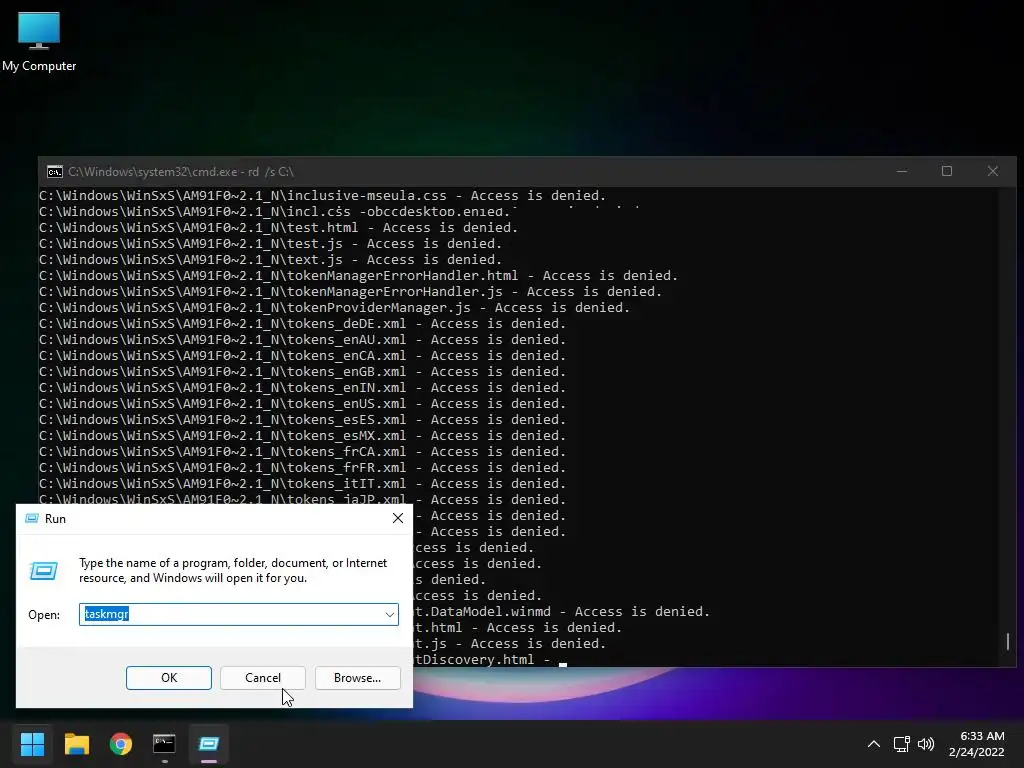Open the clock and date flyout
1024x768 pixels.
pyautogui.click(x=976, y=744)
